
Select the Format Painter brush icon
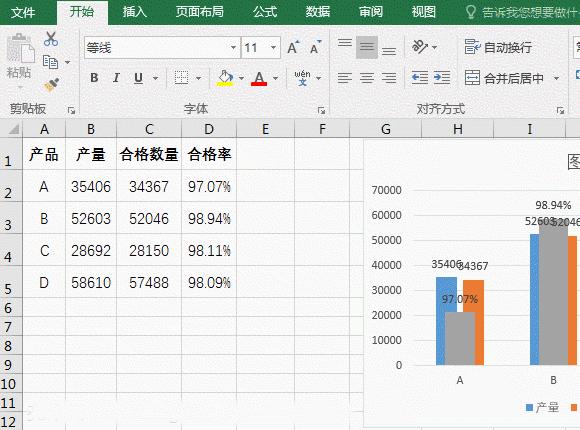[x=52, y=85]
